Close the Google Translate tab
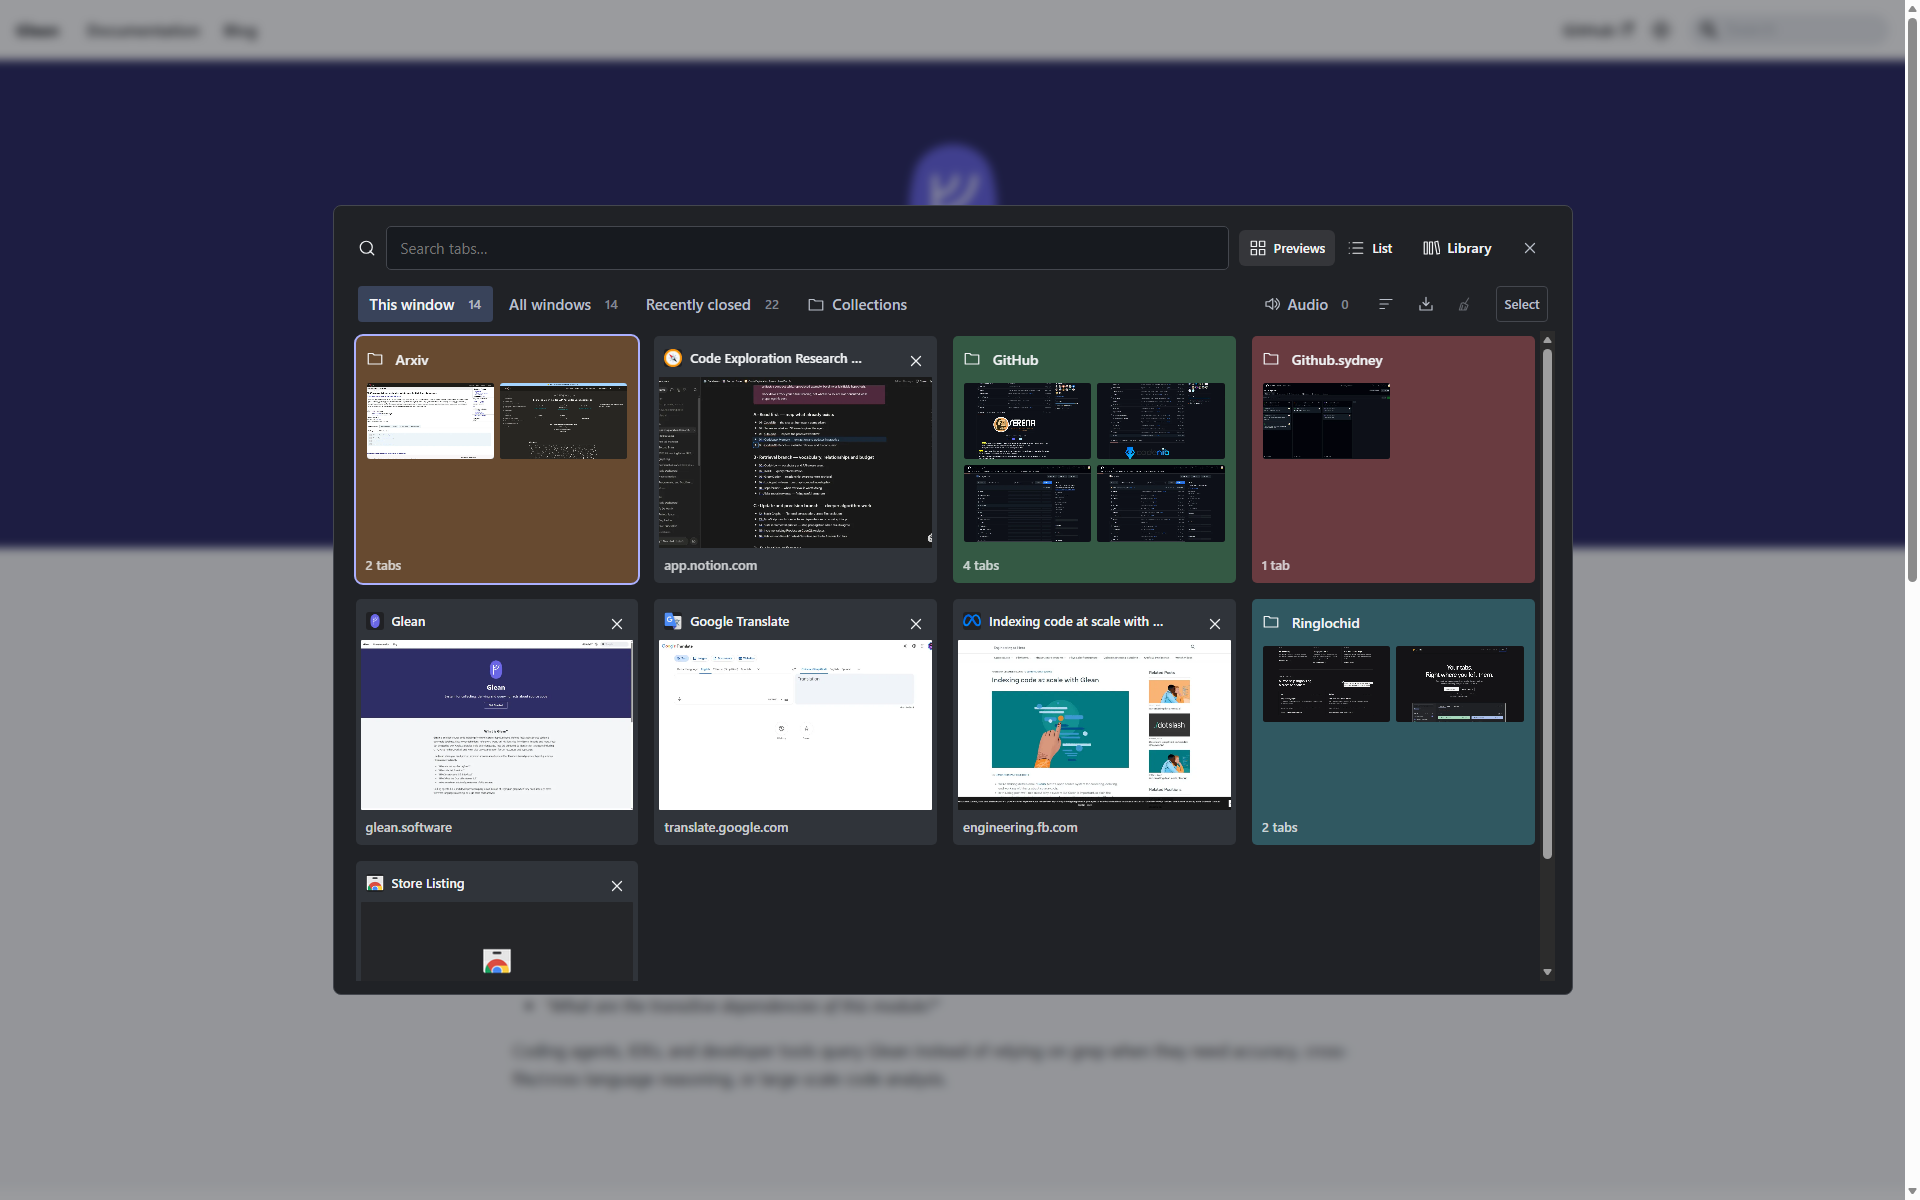1920x1200 pixels. click(x=916, y=623)
